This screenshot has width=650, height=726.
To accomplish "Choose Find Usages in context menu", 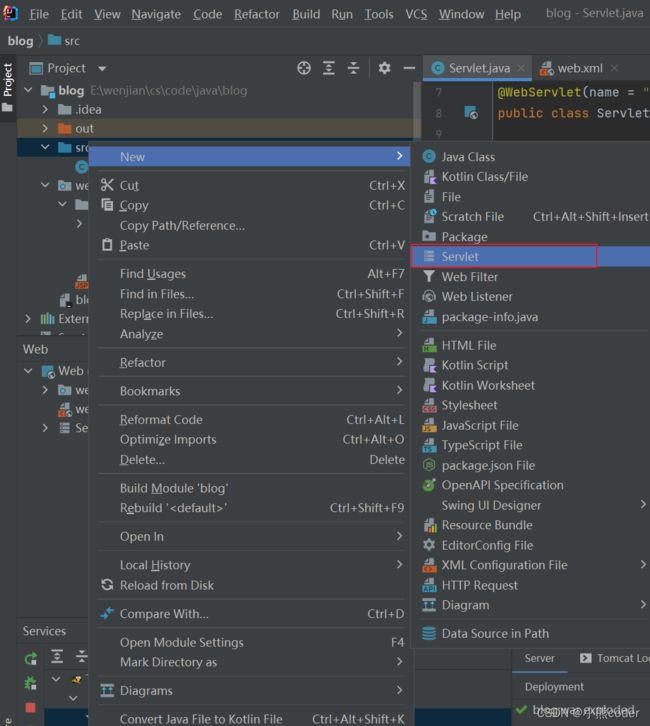I will pyautogui.click(x=250, y=274).
